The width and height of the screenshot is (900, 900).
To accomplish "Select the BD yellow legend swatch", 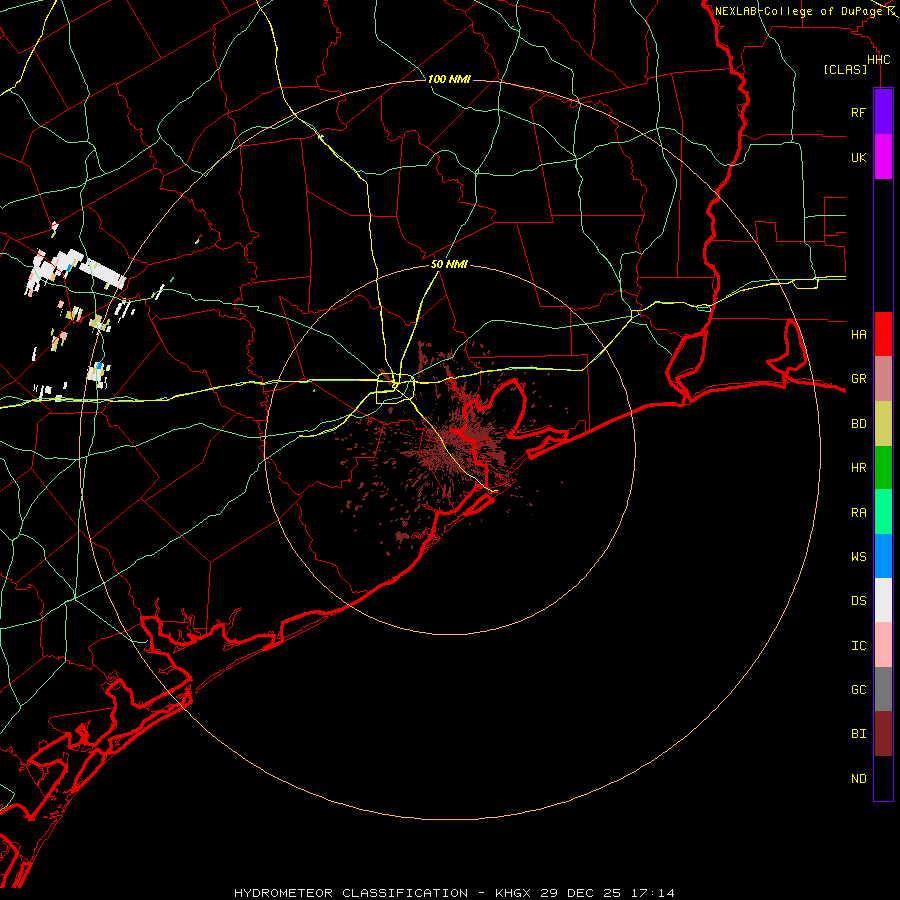I will tap(883, 424).
